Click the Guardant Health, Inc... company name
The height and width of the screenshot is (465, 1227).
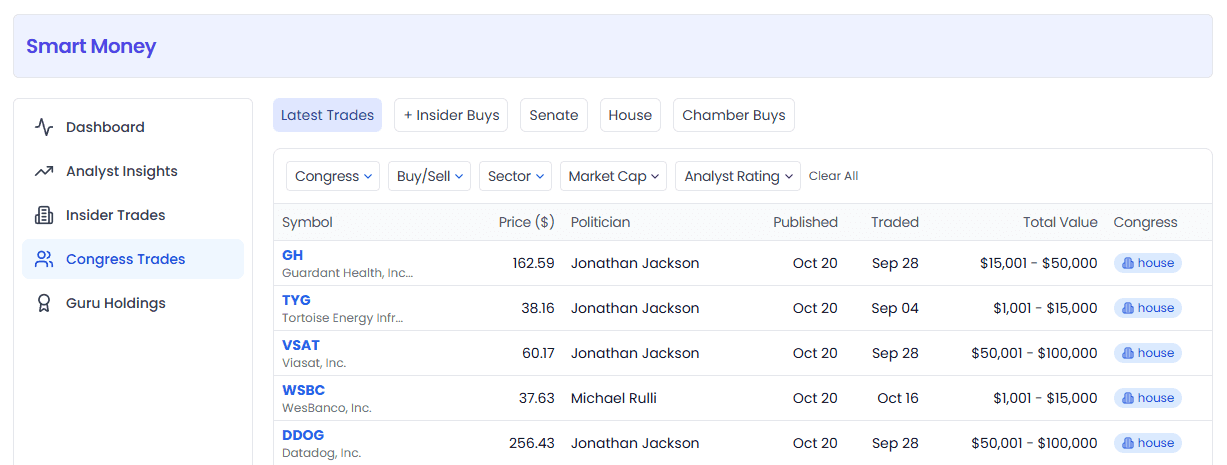[347, 272]
